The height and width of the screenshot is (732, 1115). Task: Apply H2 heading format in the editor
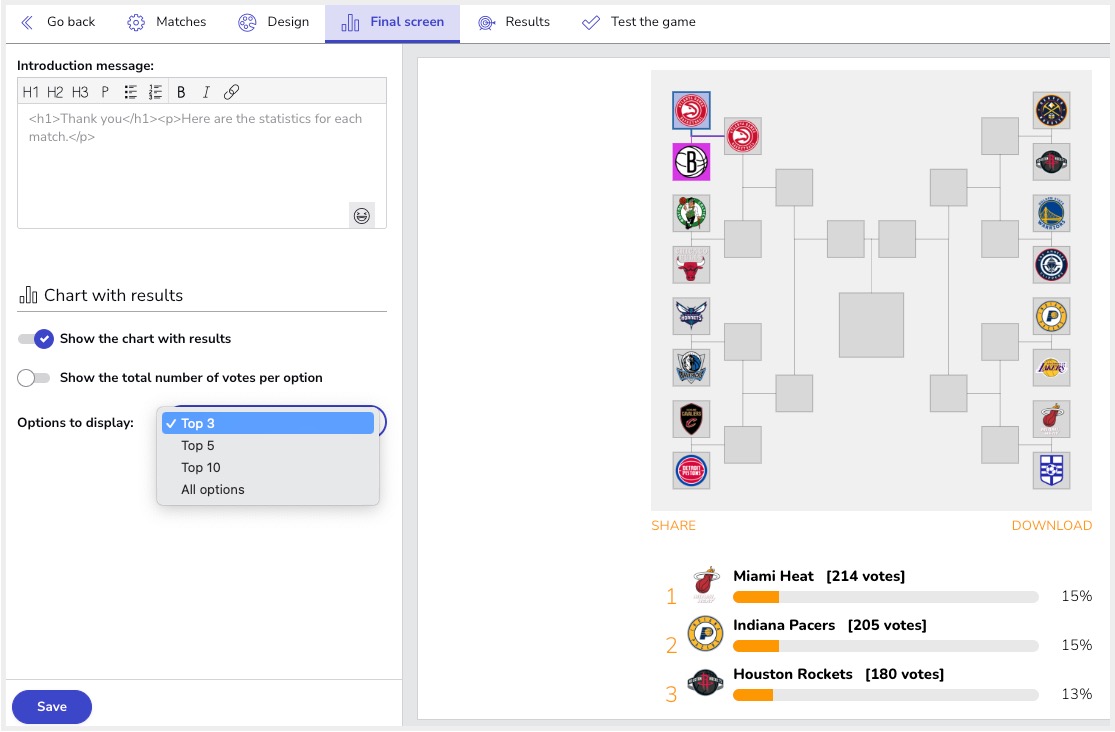coord(55,92)
